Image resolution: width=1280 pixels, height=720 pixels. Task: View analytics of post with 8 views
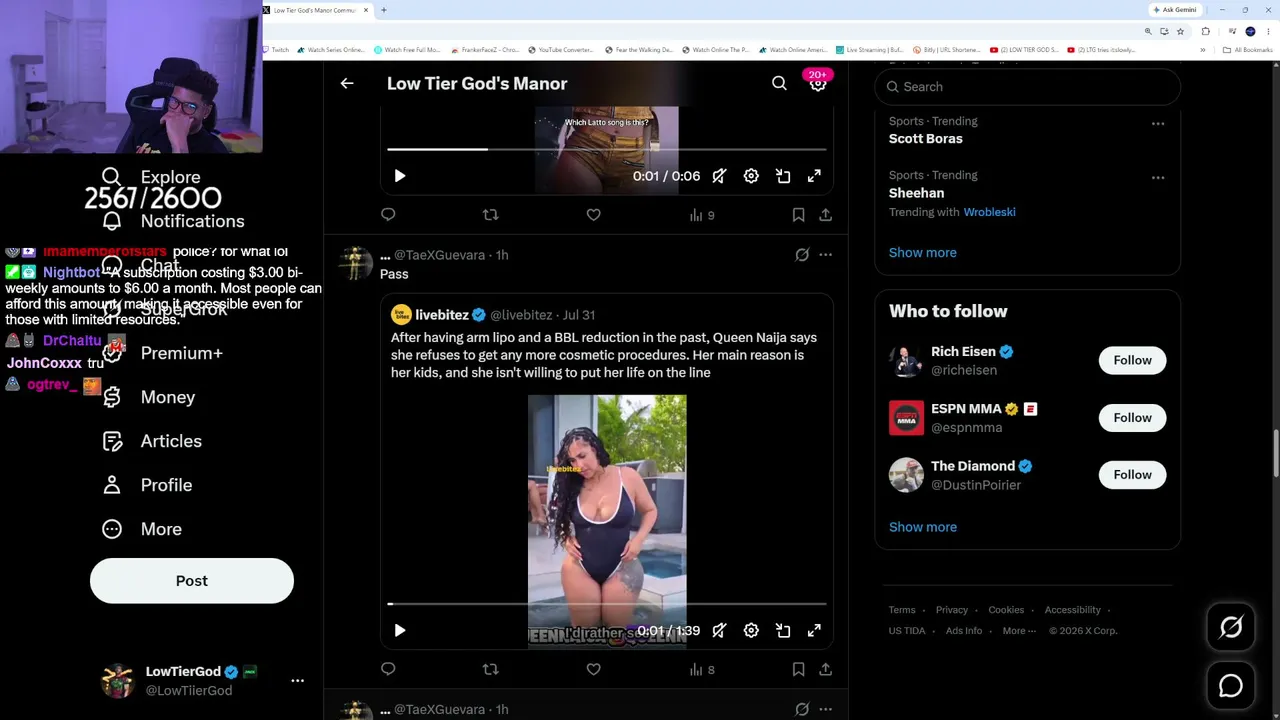point(701,669)
